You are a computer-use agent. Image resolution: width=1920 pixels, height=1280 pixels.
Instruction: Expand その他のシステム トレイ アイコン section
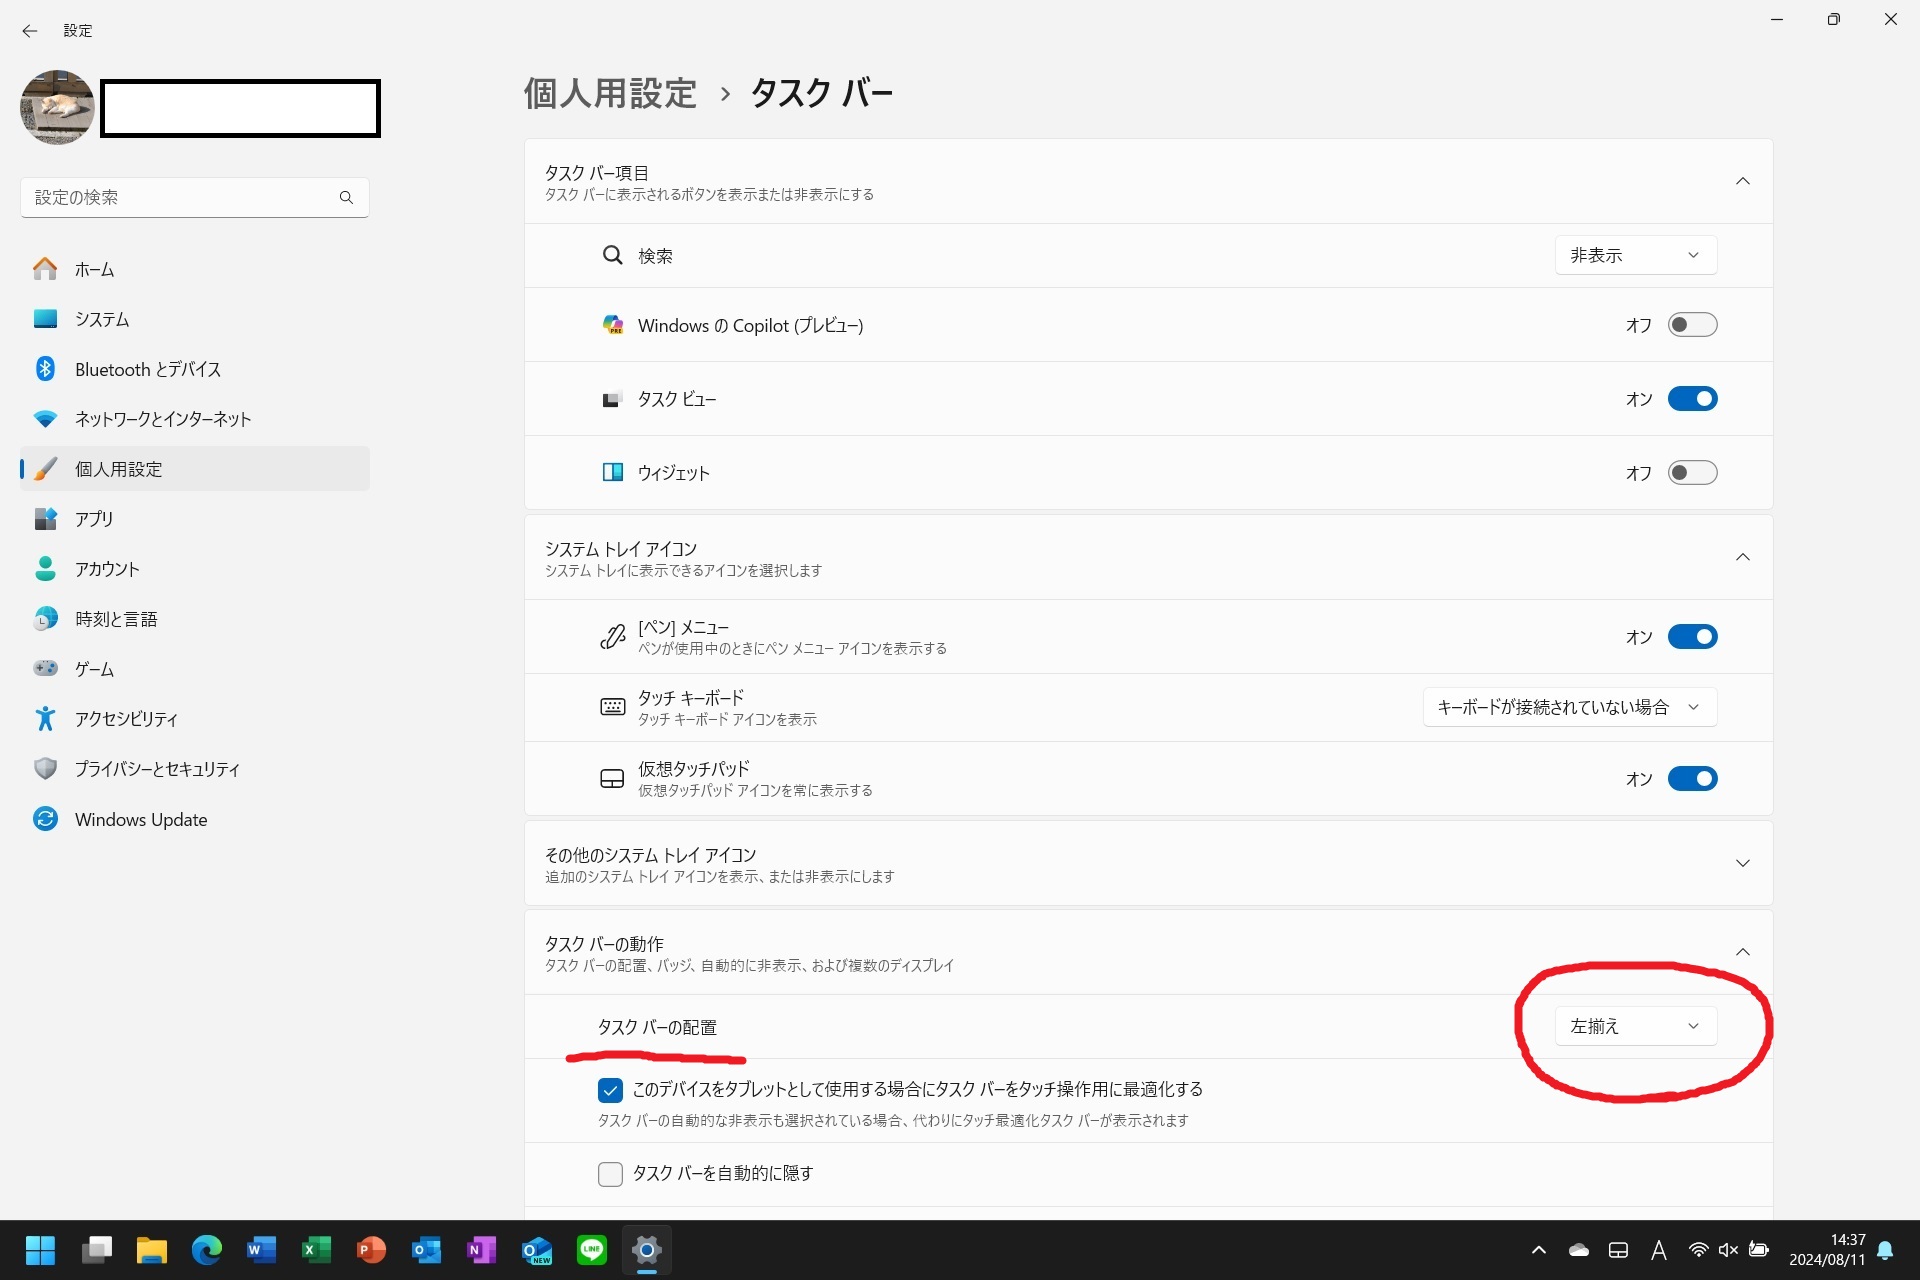(x=1742, y=864)
